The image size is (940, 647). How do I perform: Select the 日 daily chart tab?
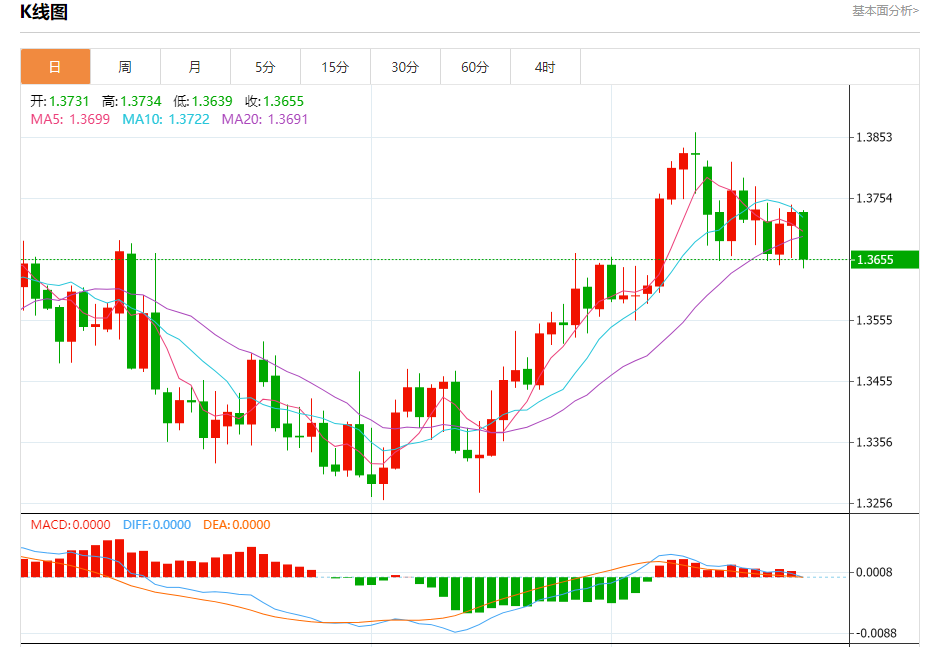coord(55,67)
